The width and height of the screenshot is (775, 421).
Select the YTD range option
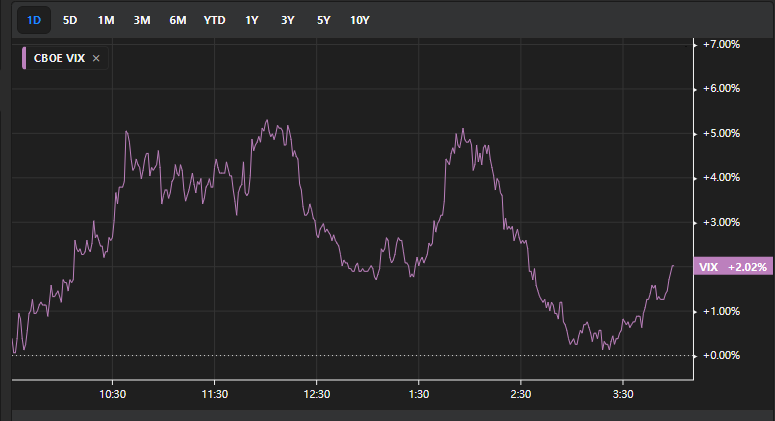tap(214, 20)
